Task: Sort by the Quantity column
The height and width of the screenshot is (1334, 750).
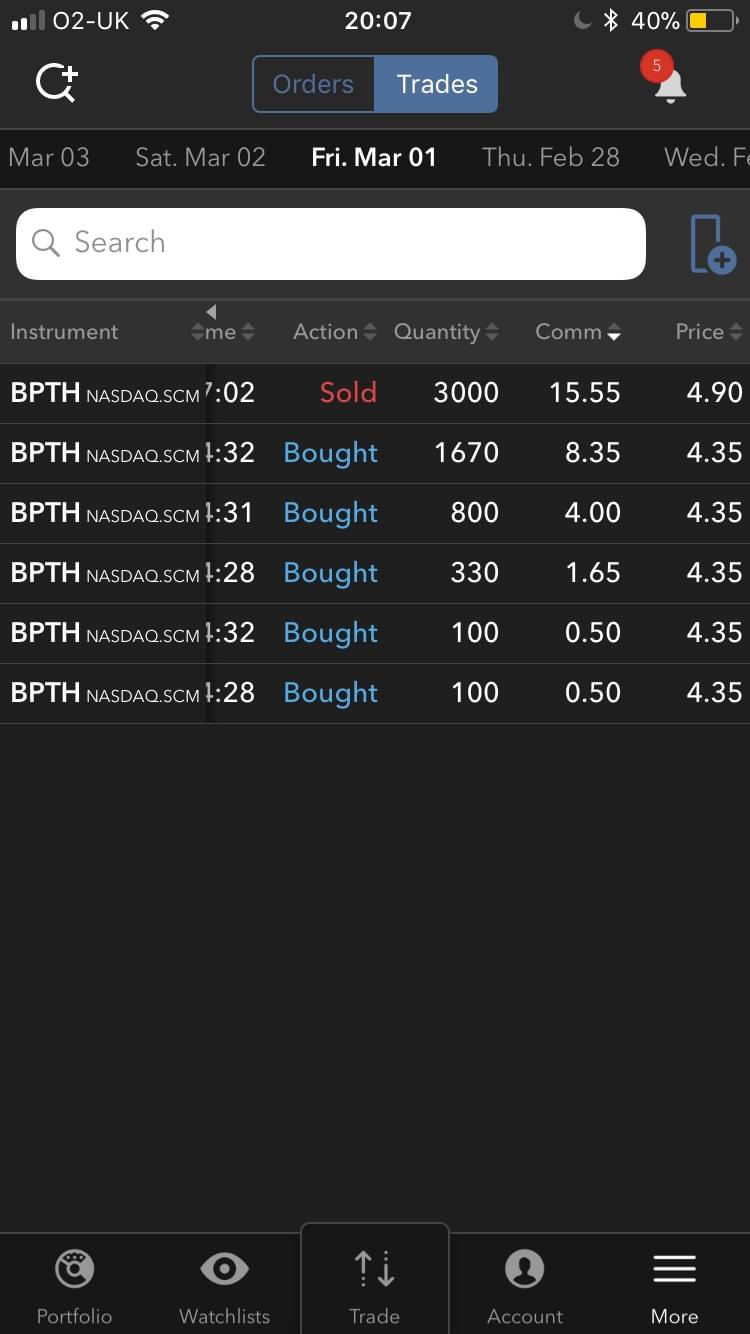Action: coord(445,332)
